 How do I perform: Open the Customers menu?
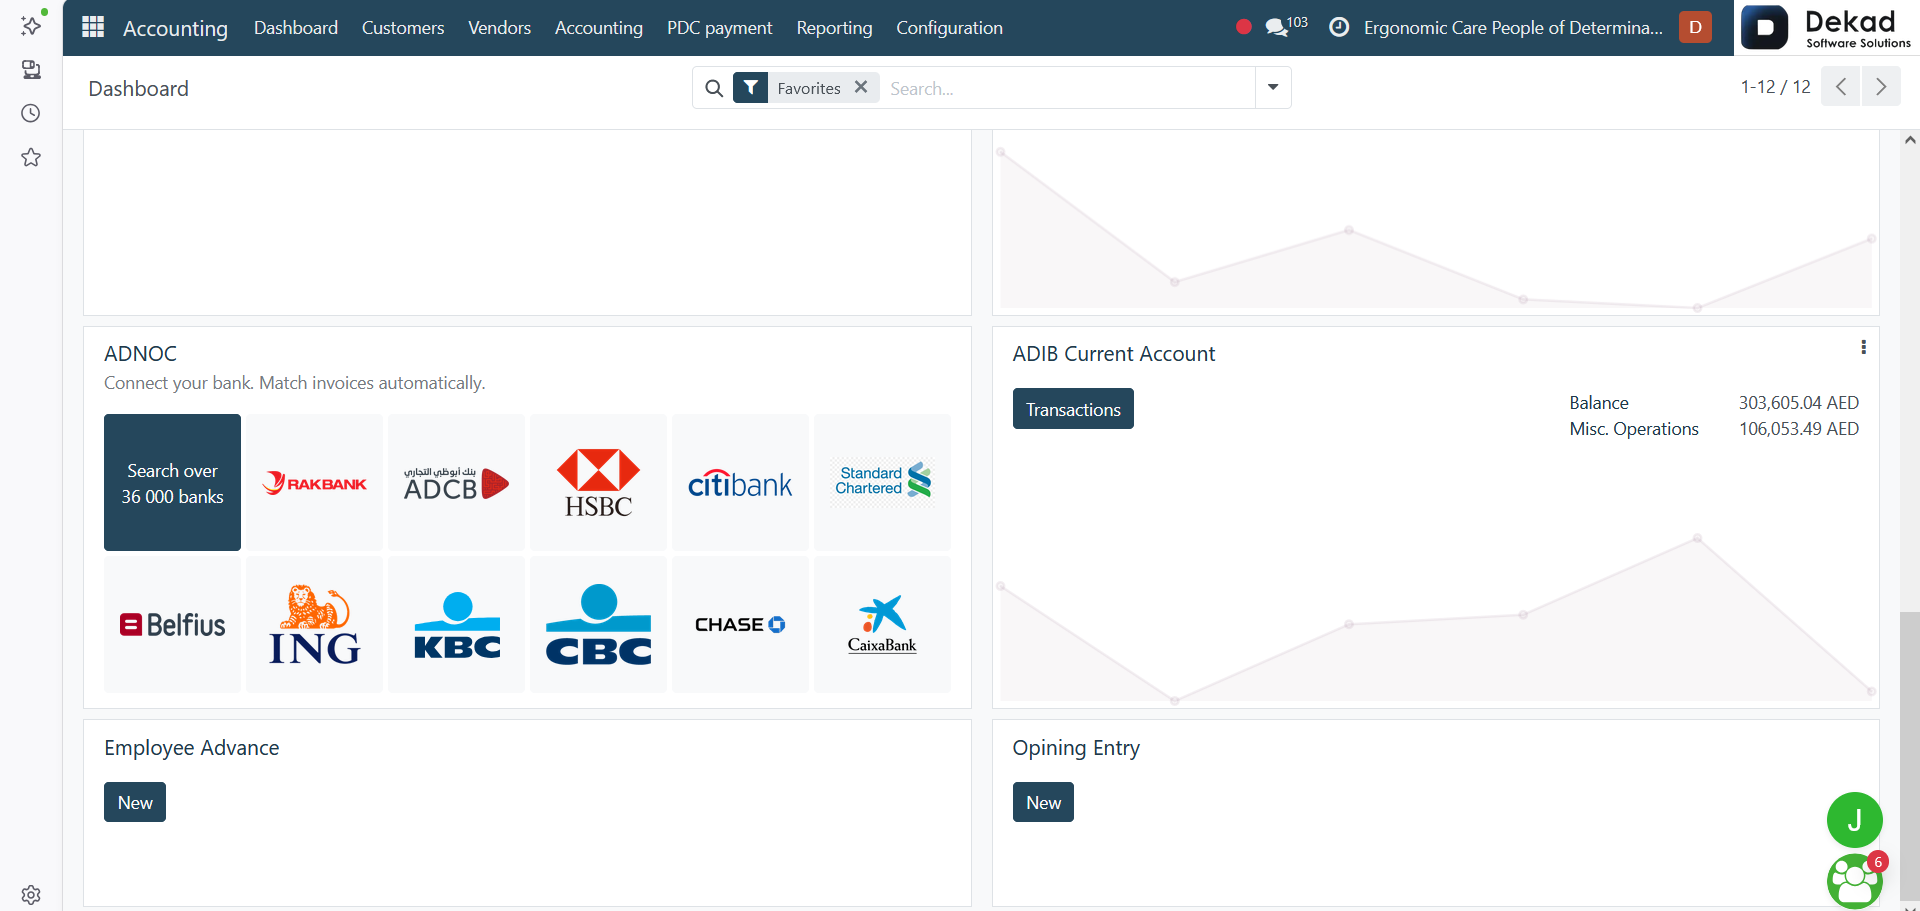coord(403,28)
